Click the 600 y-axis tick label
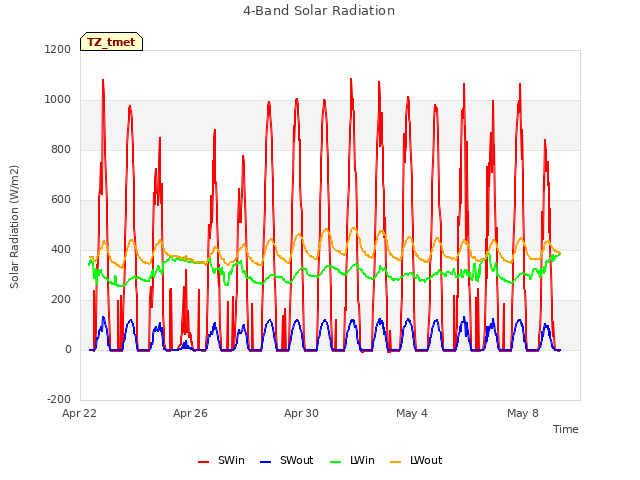The image size is (640, 480). tap(61, 200)
